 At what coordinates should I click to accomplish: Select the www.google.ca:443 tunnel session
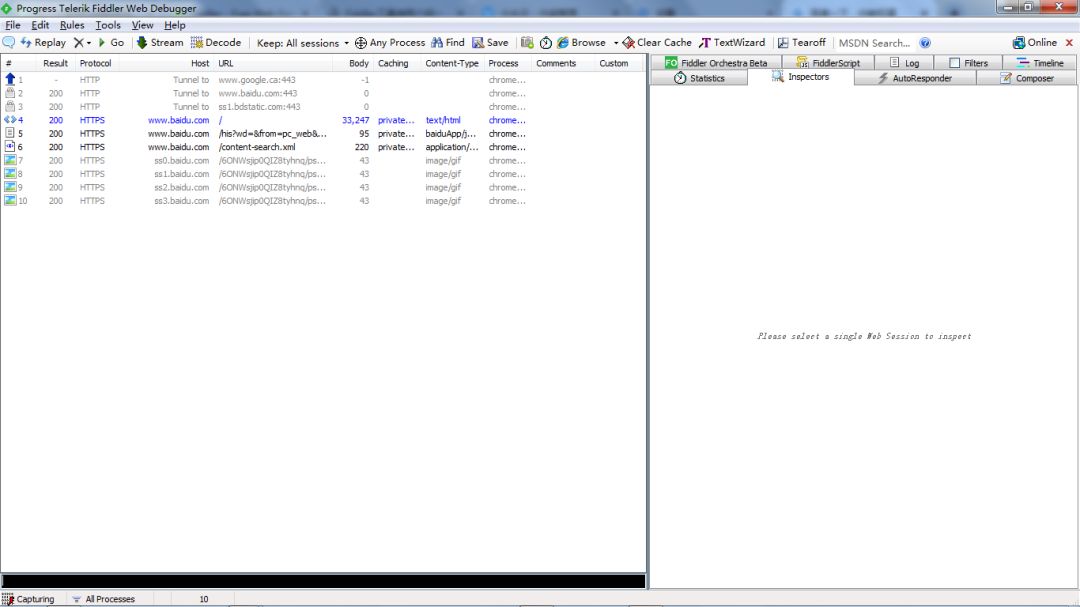pyautogui.click(x=323, y=80)
